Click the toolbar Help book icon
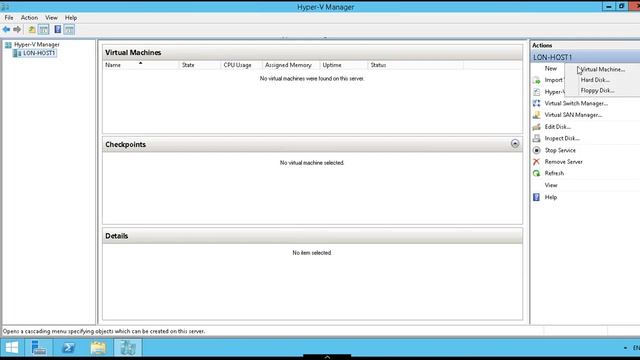The image size is (640, 360). (58, 29)
